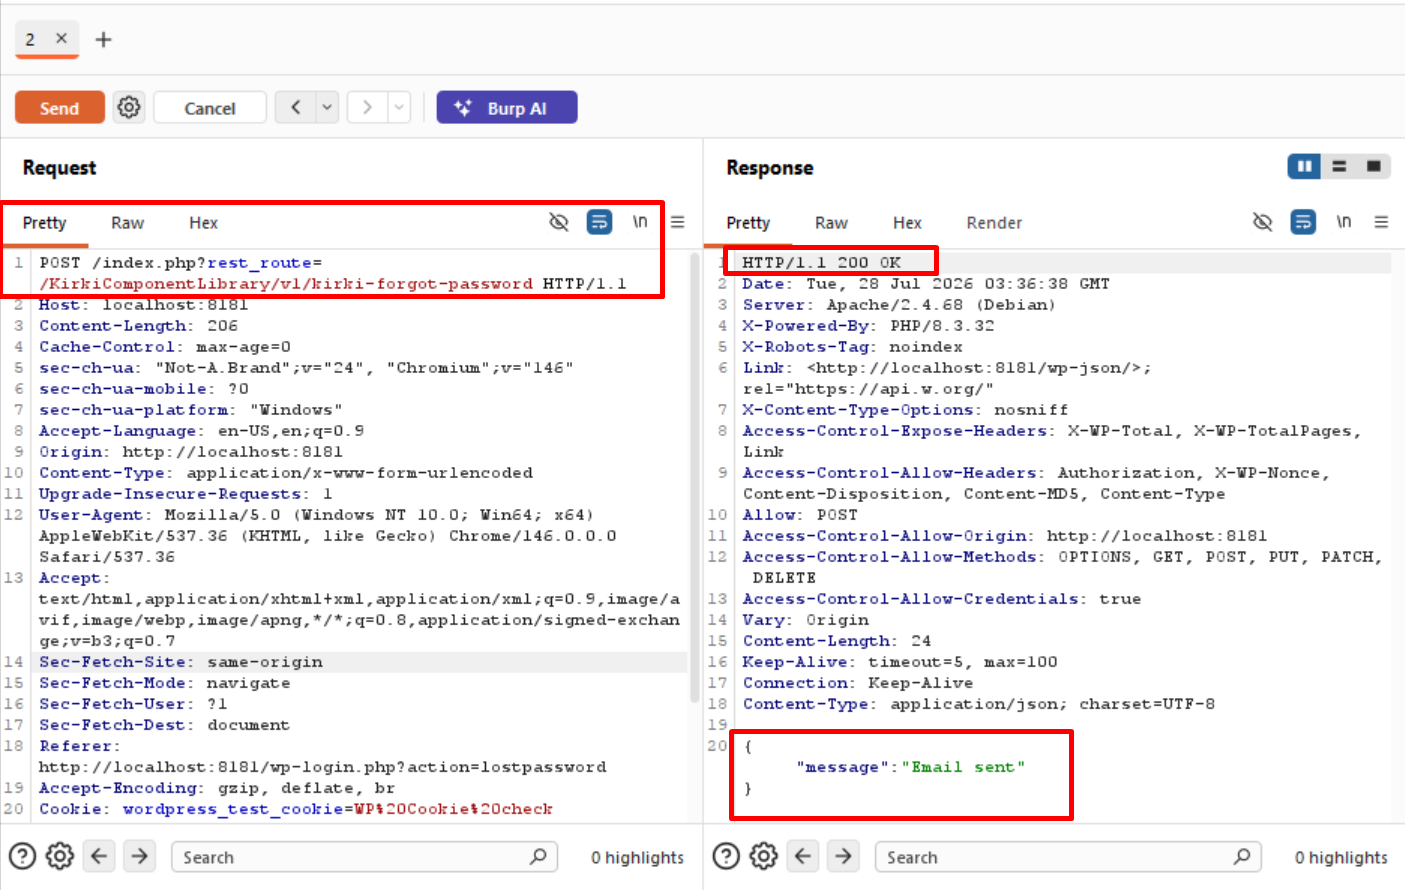1405x890 pixels.
Task: Jump to next search match in Response
Action: 844,856
